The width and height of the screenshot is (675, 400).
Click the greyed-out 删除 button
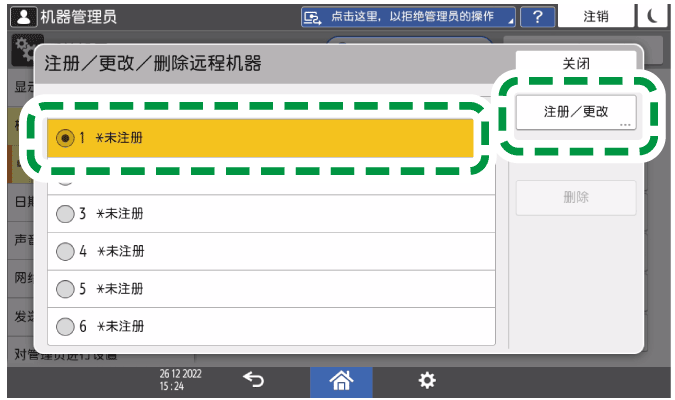[576, 198]
